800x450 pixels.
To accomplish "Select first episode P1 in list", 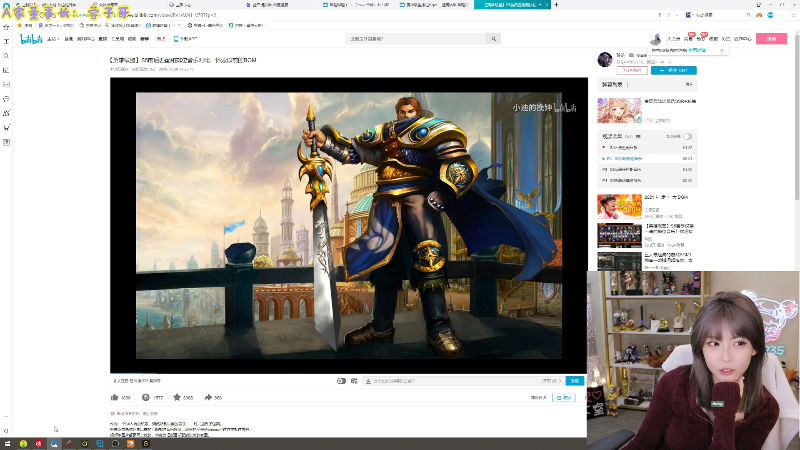I will [x=647, y=147].
